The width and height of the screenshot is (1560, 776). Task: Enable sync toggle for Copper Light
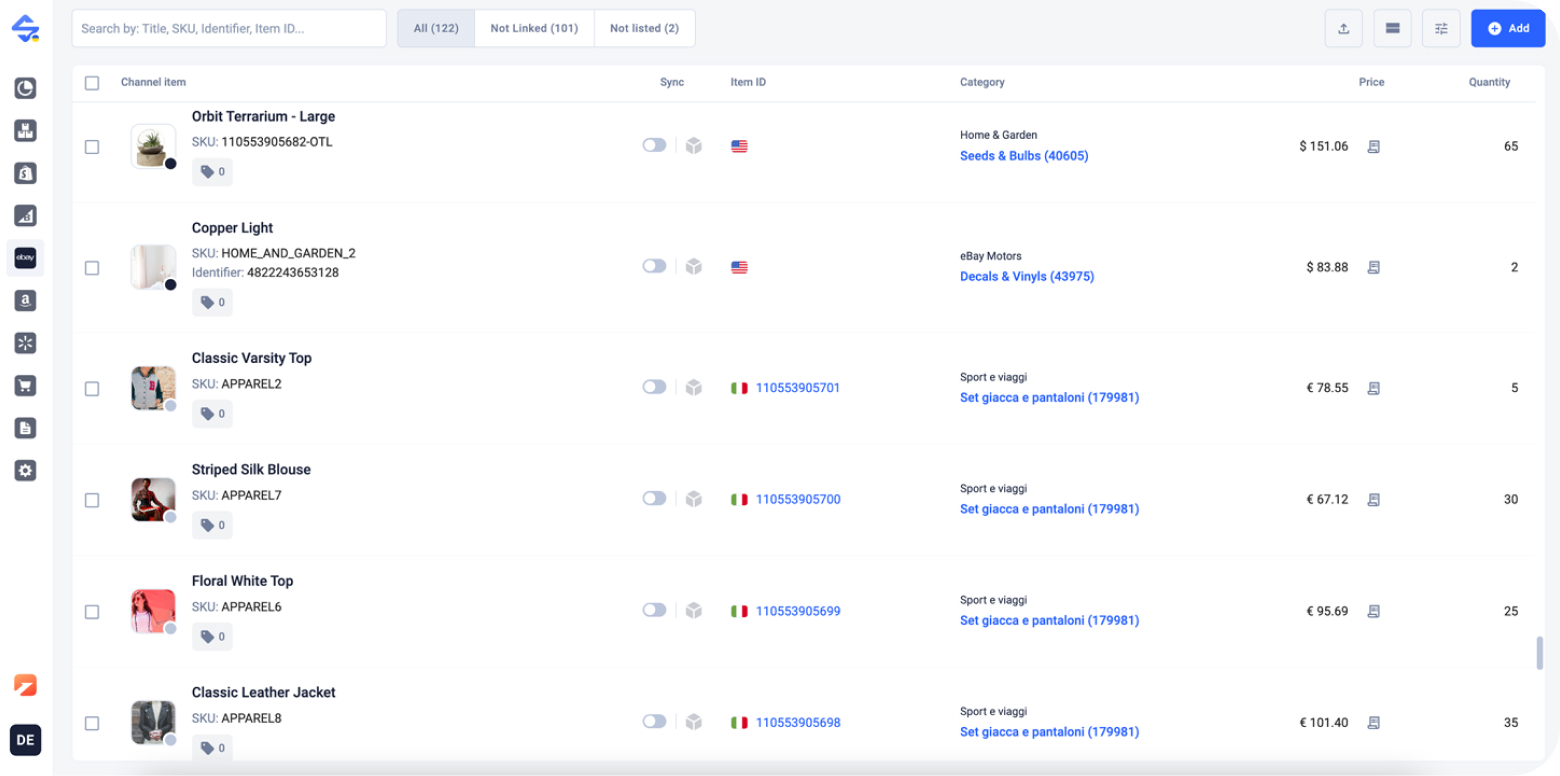[x=654, y=266]
